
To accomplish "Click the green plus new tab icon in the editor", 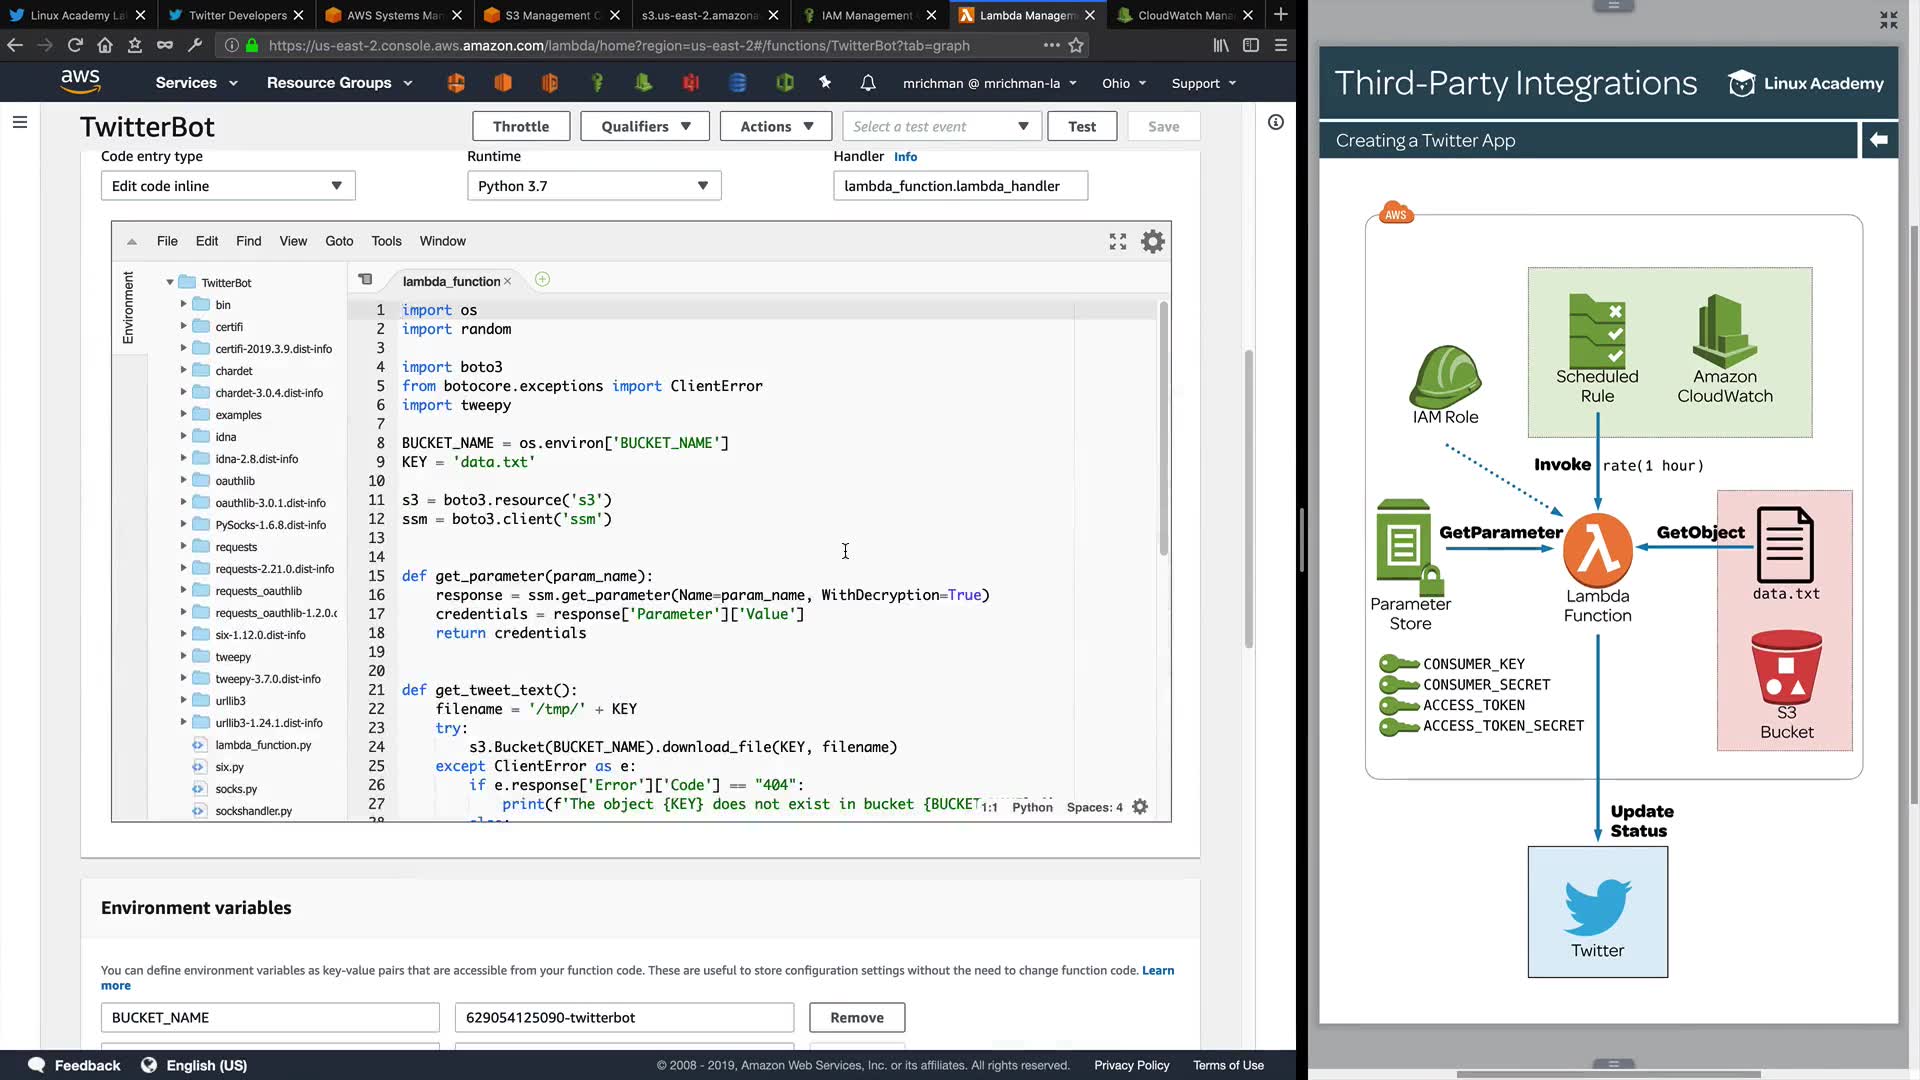I will click(542, 280).
